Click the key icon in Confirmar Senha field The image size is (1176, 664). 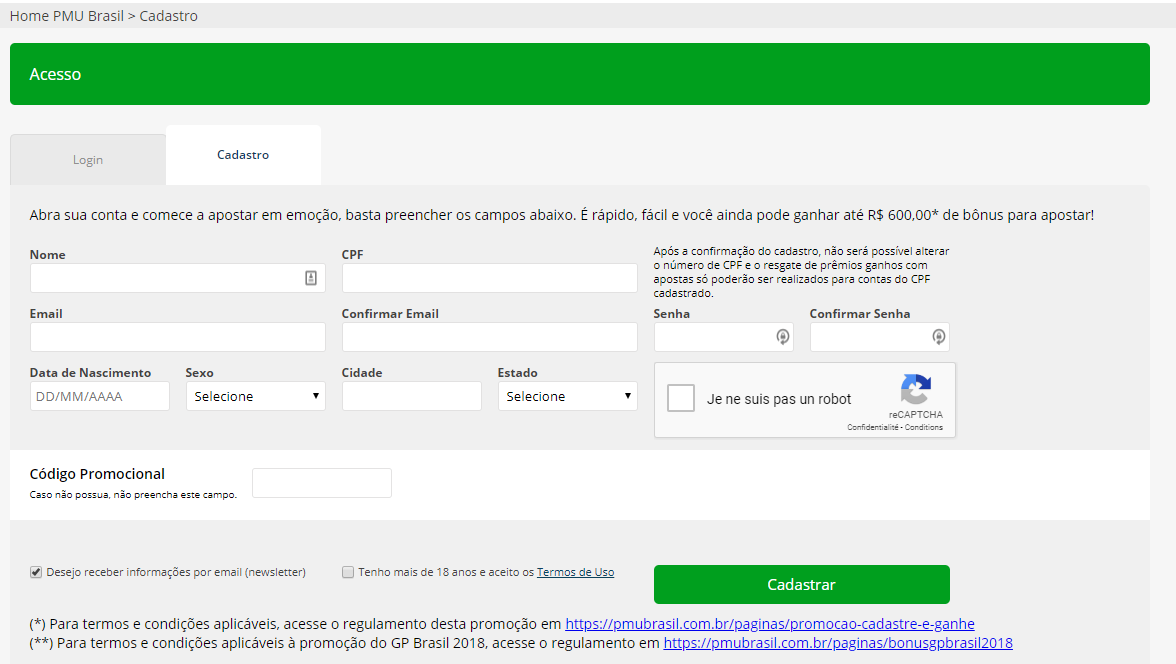[938, 337]
